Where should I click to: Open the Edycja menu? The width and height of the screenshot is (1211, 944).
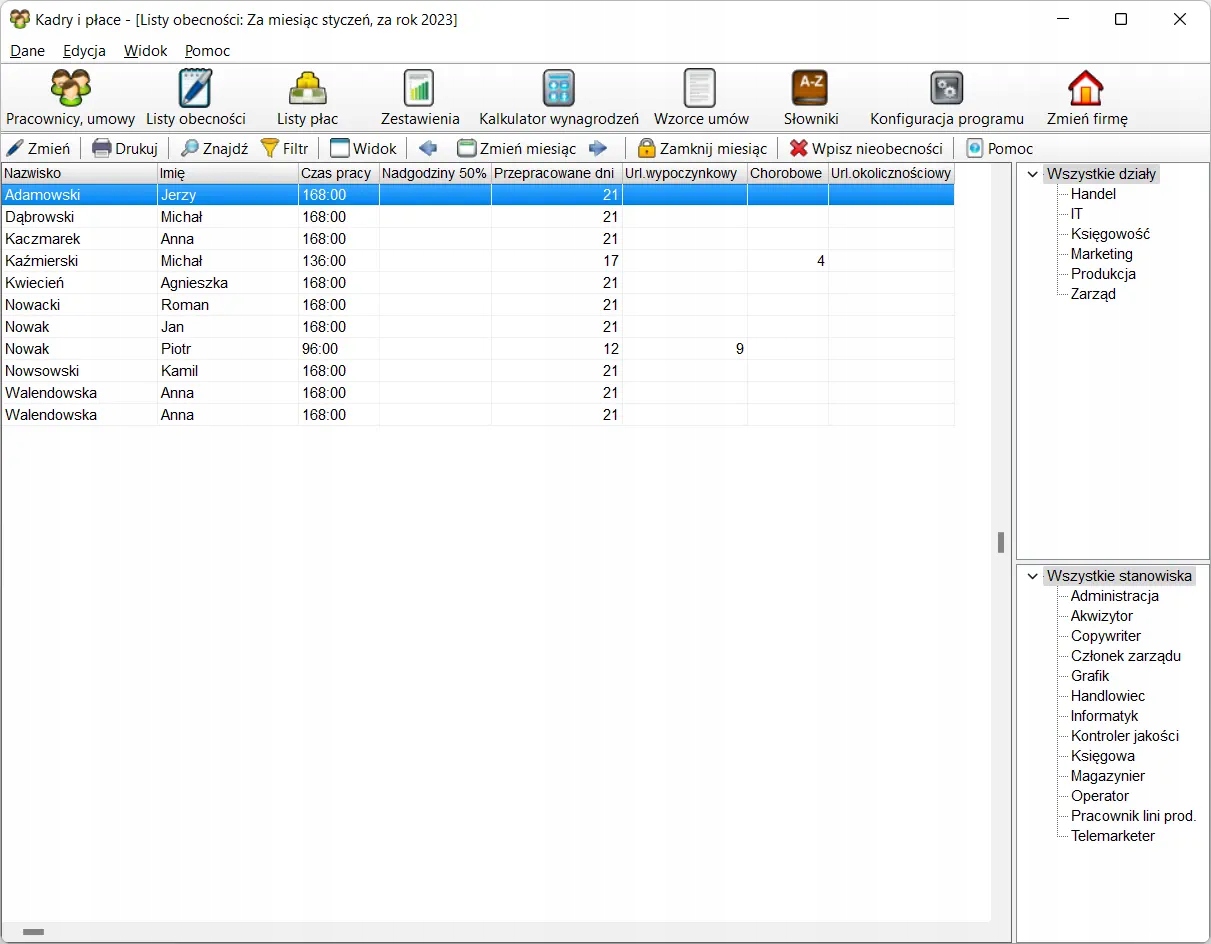click(x=84, y=51)
